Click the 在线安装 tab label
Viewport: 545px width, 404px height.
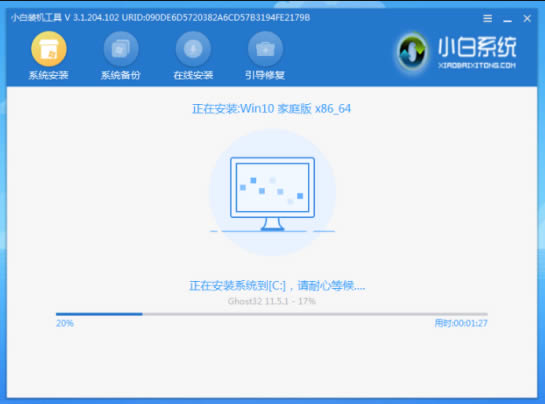pos(193,75)
